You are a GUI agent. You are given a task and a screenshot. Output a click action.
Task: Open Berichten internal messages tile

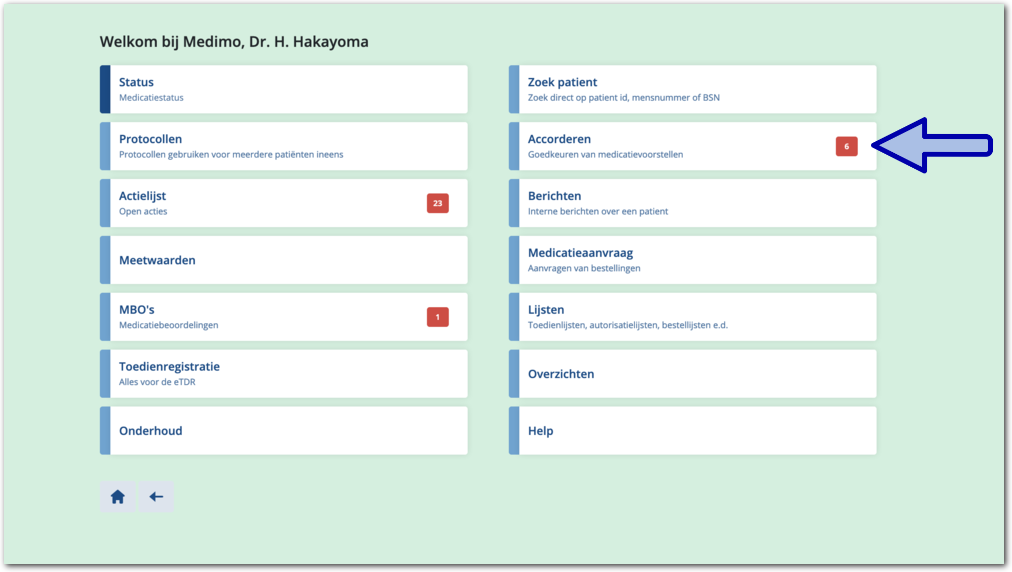point(692,204)
